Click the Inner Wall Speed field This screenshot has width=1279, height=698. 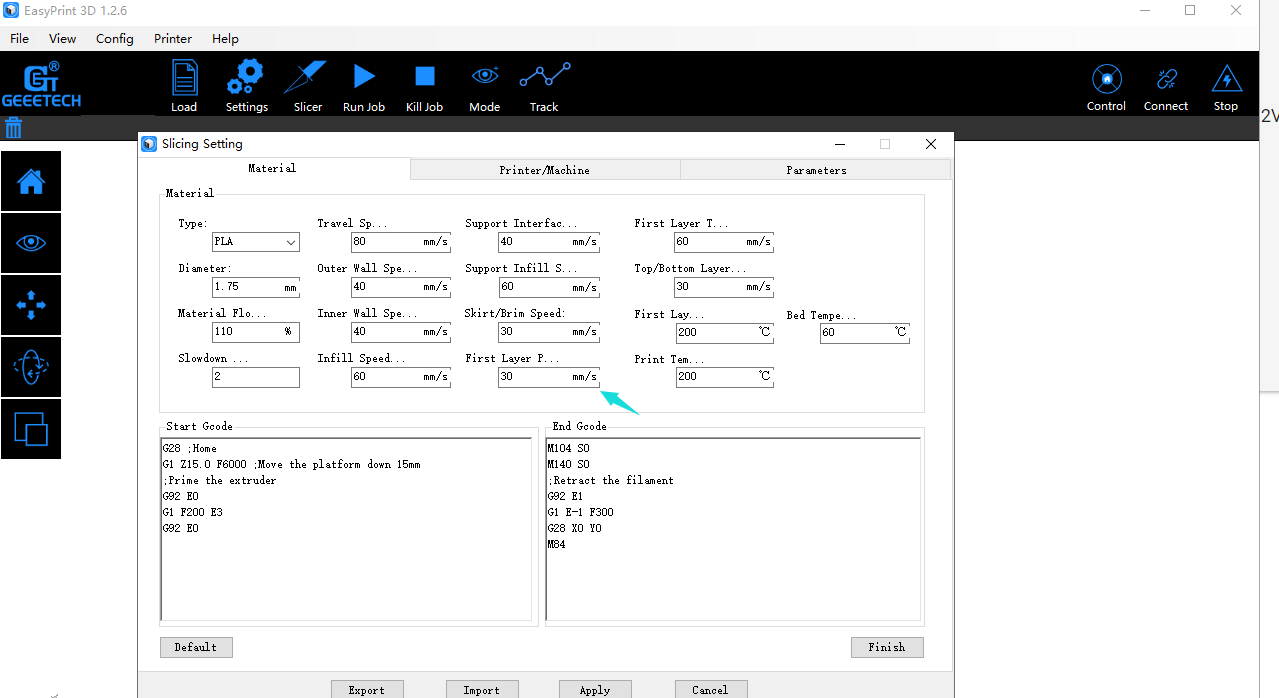(x=400, y=332)
